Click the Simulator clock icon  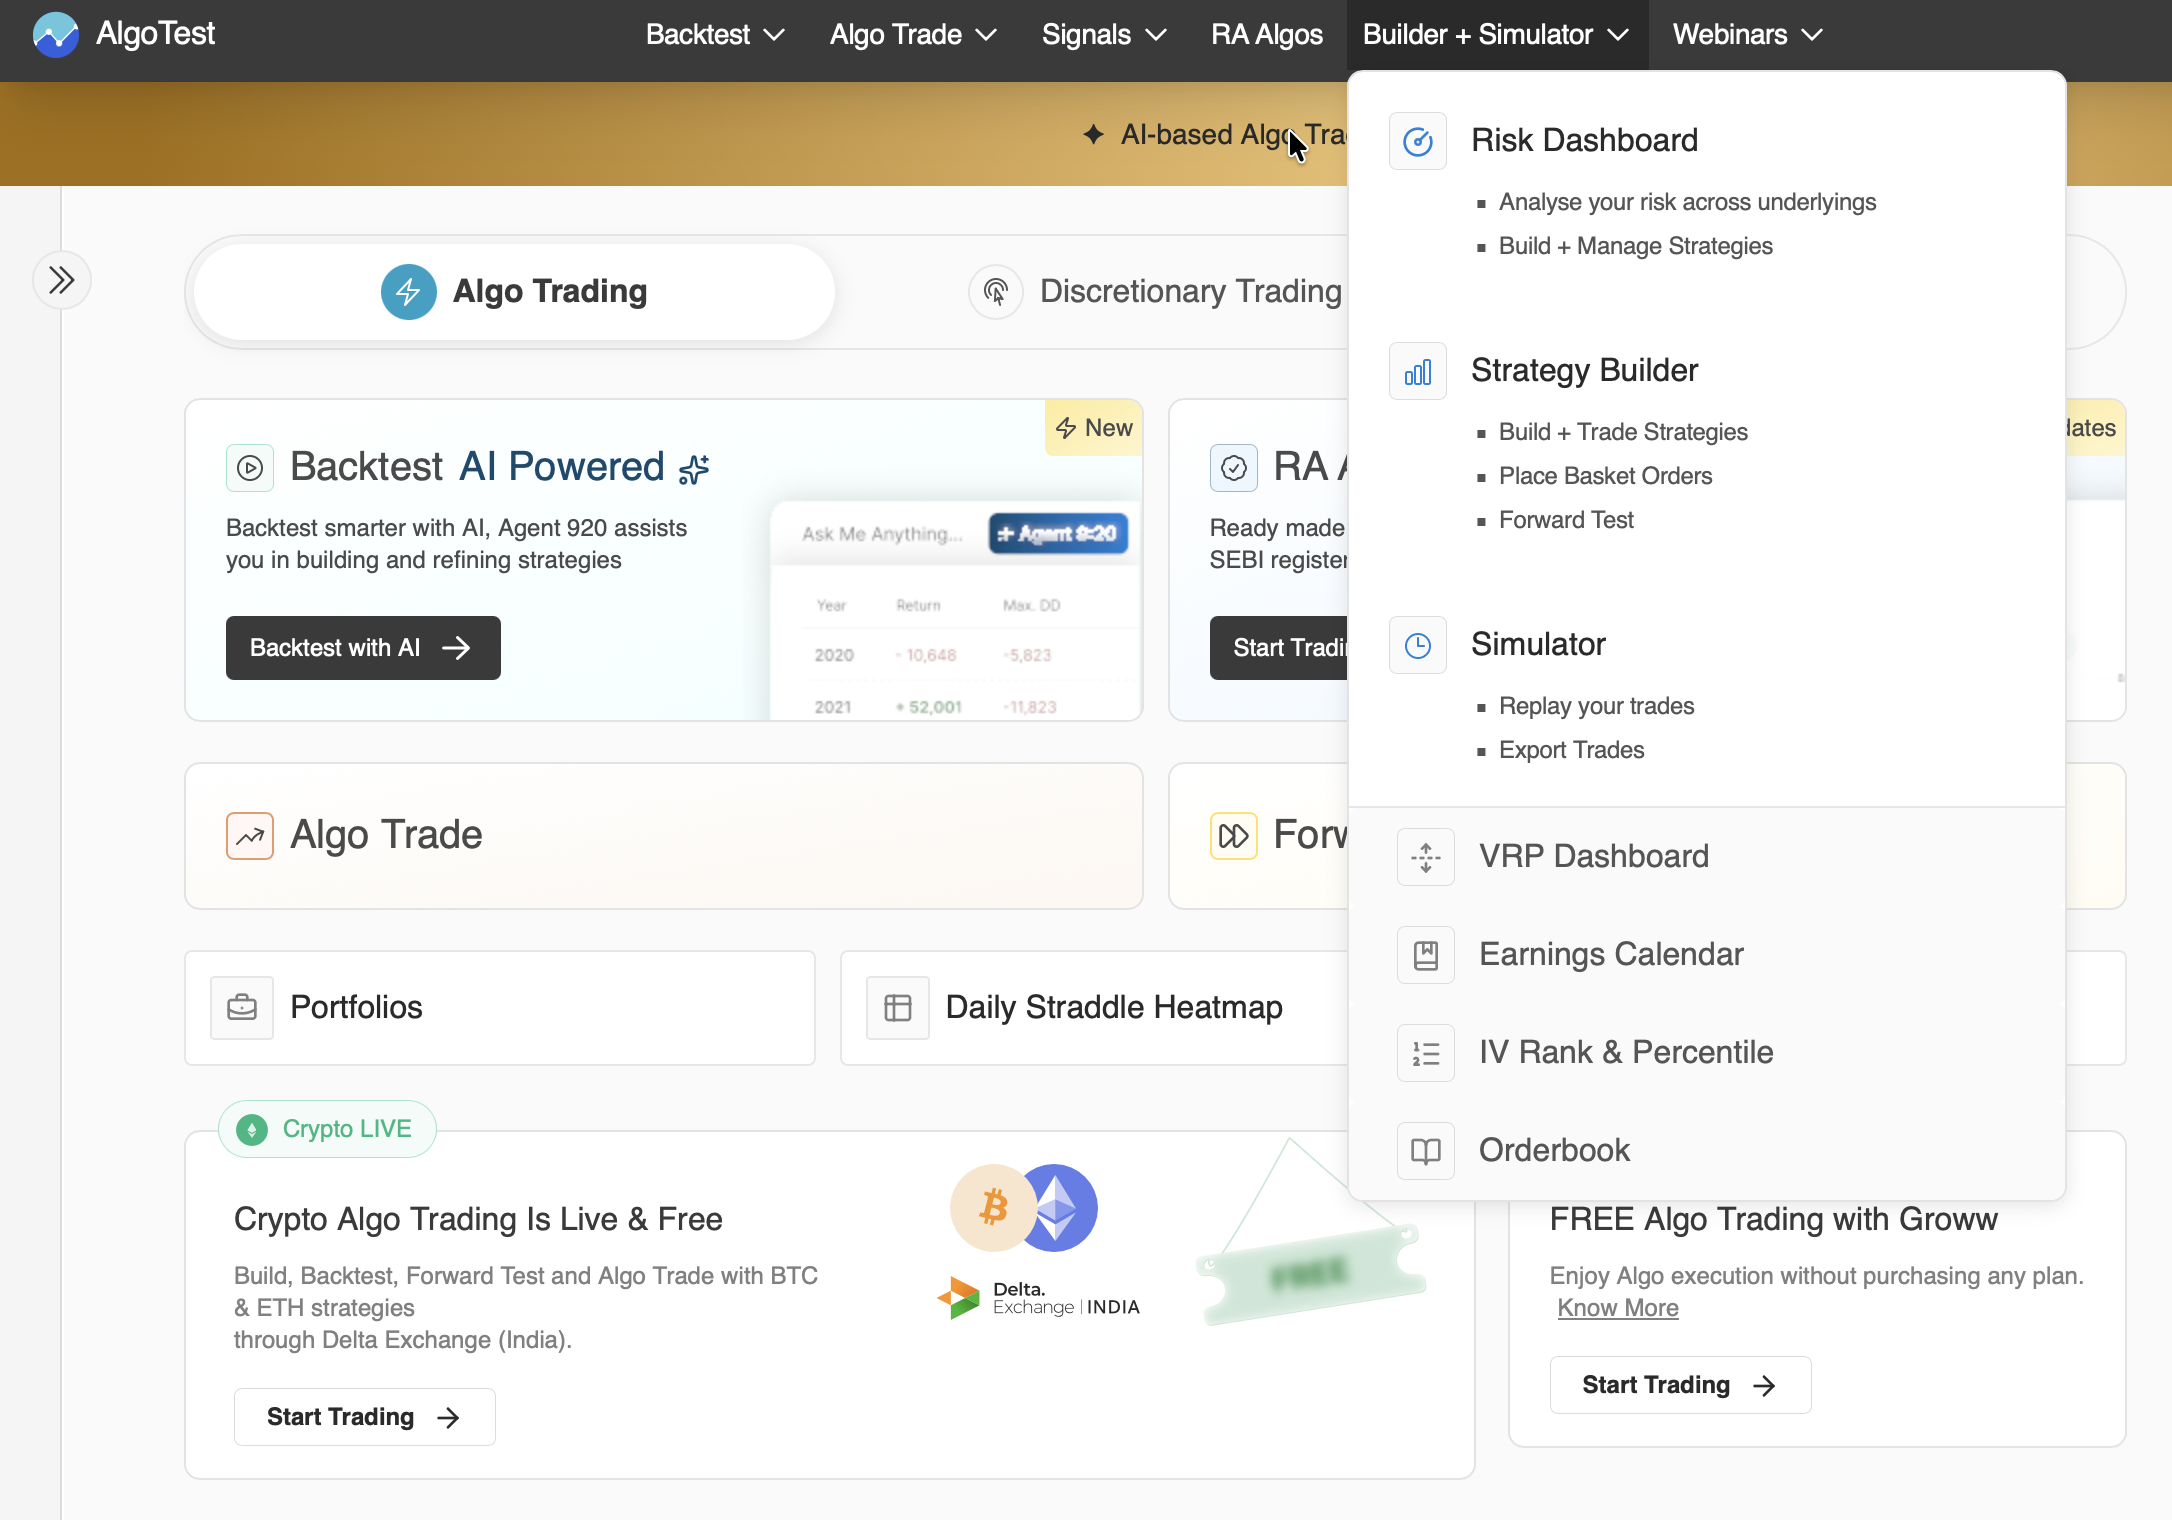1417,645
